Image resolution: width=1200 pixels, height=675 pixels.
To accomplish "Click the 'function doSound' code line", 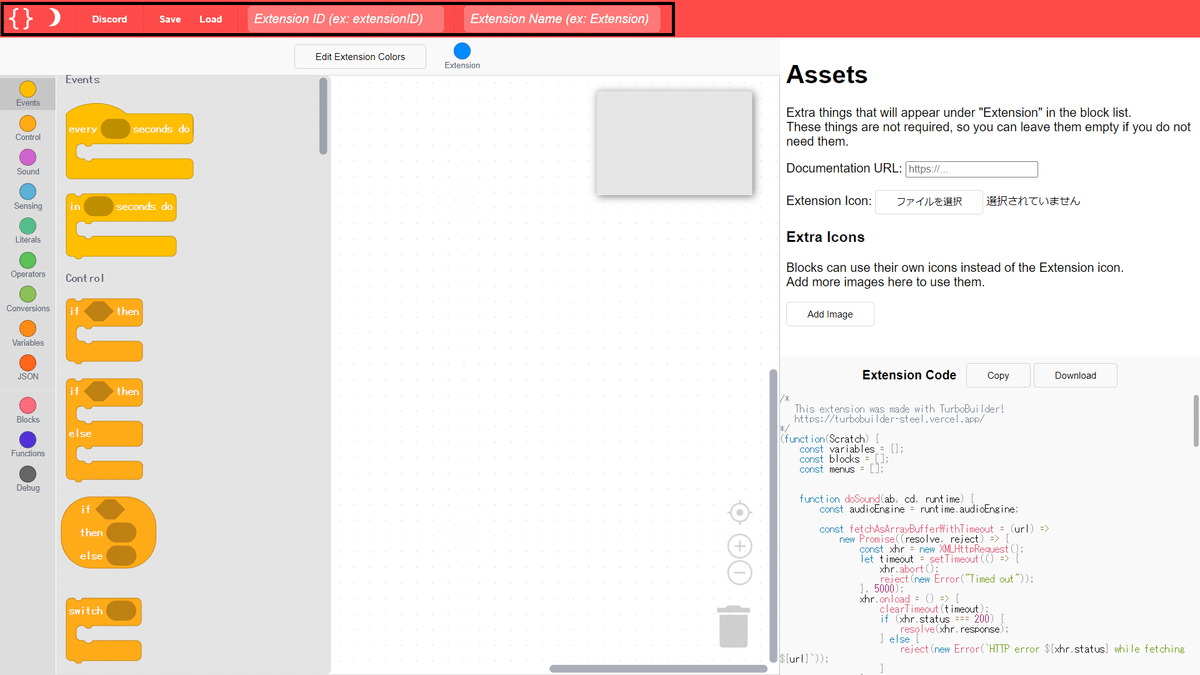I will coord(886,499).
